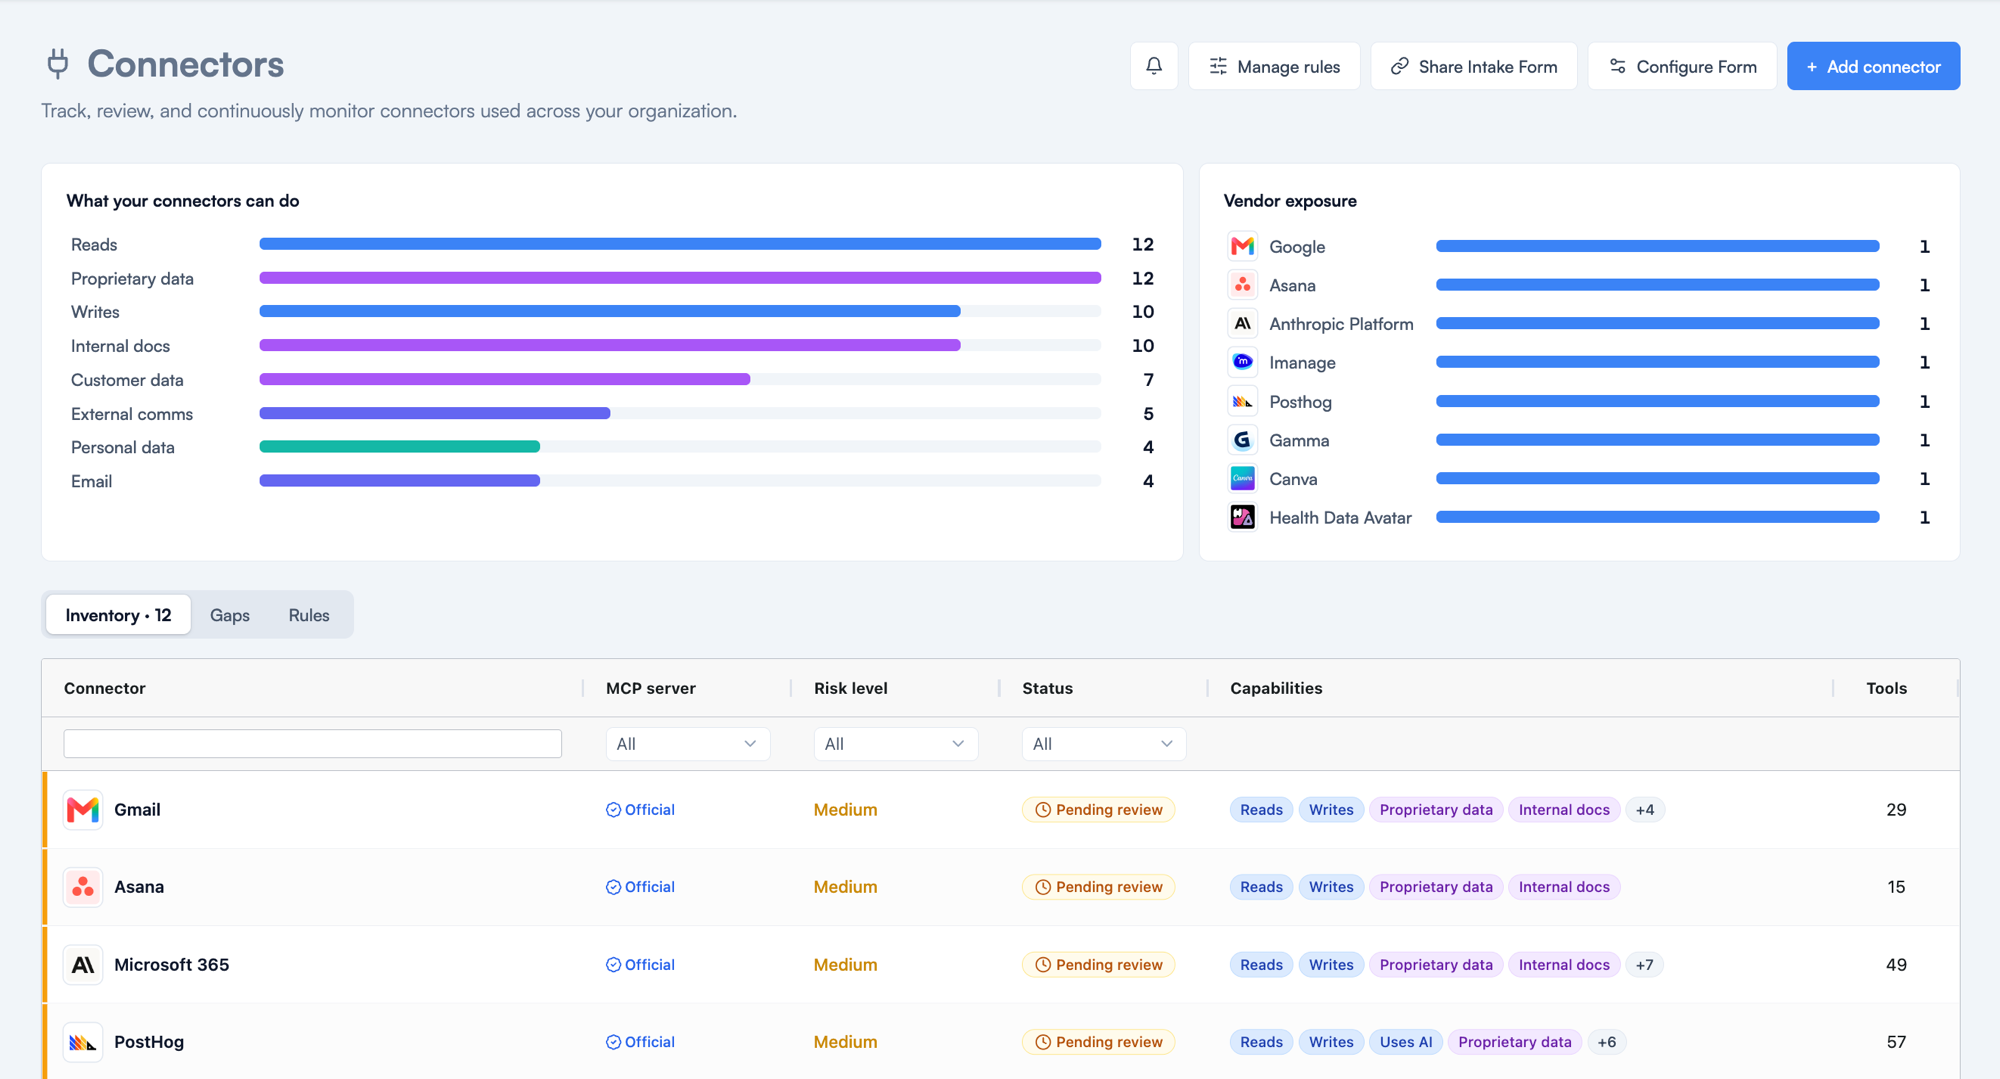Click the PostHog icon in the inventory row
The height and width of the screenshot is (1079, 2000).
coord(83,1042)
